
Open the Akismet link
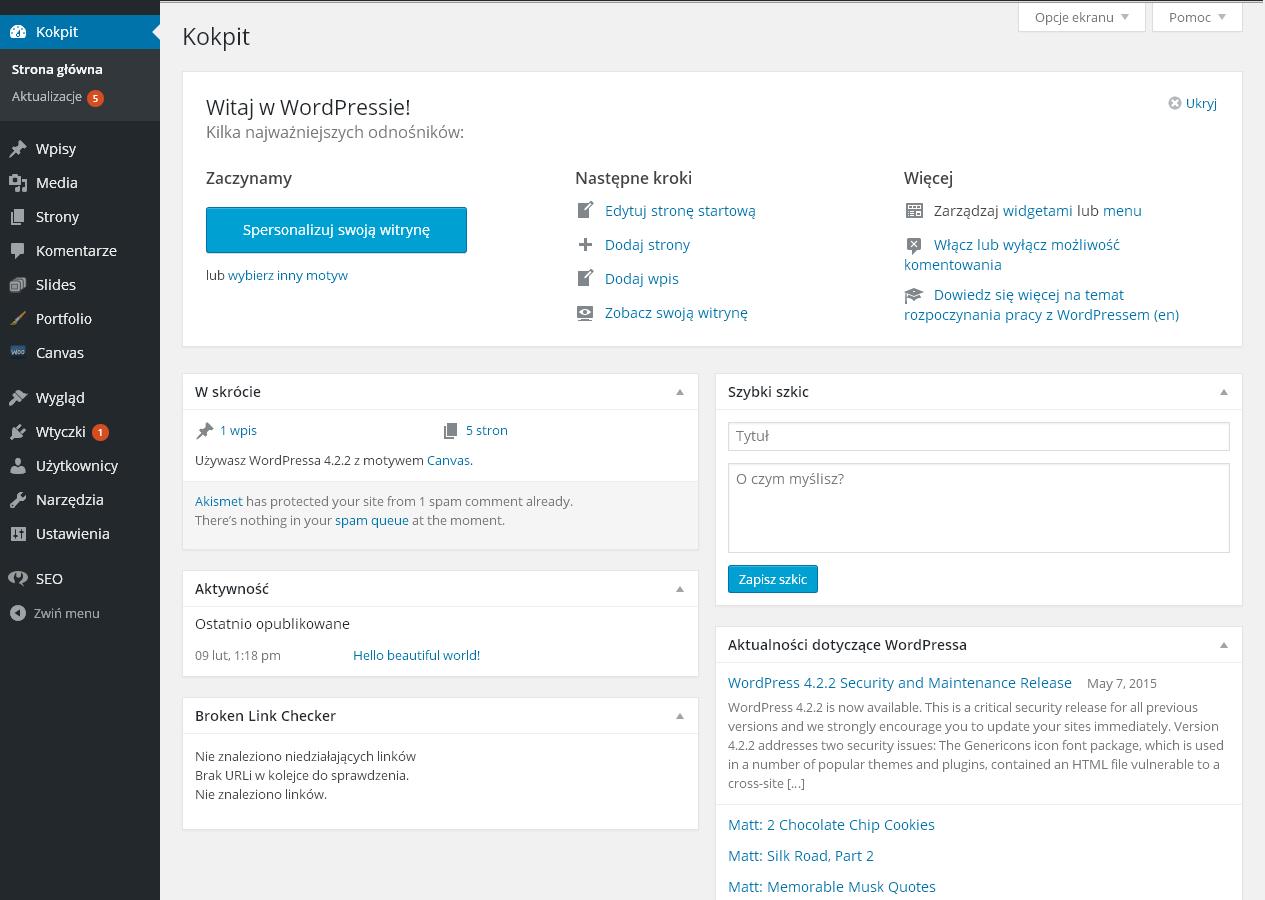219,501
